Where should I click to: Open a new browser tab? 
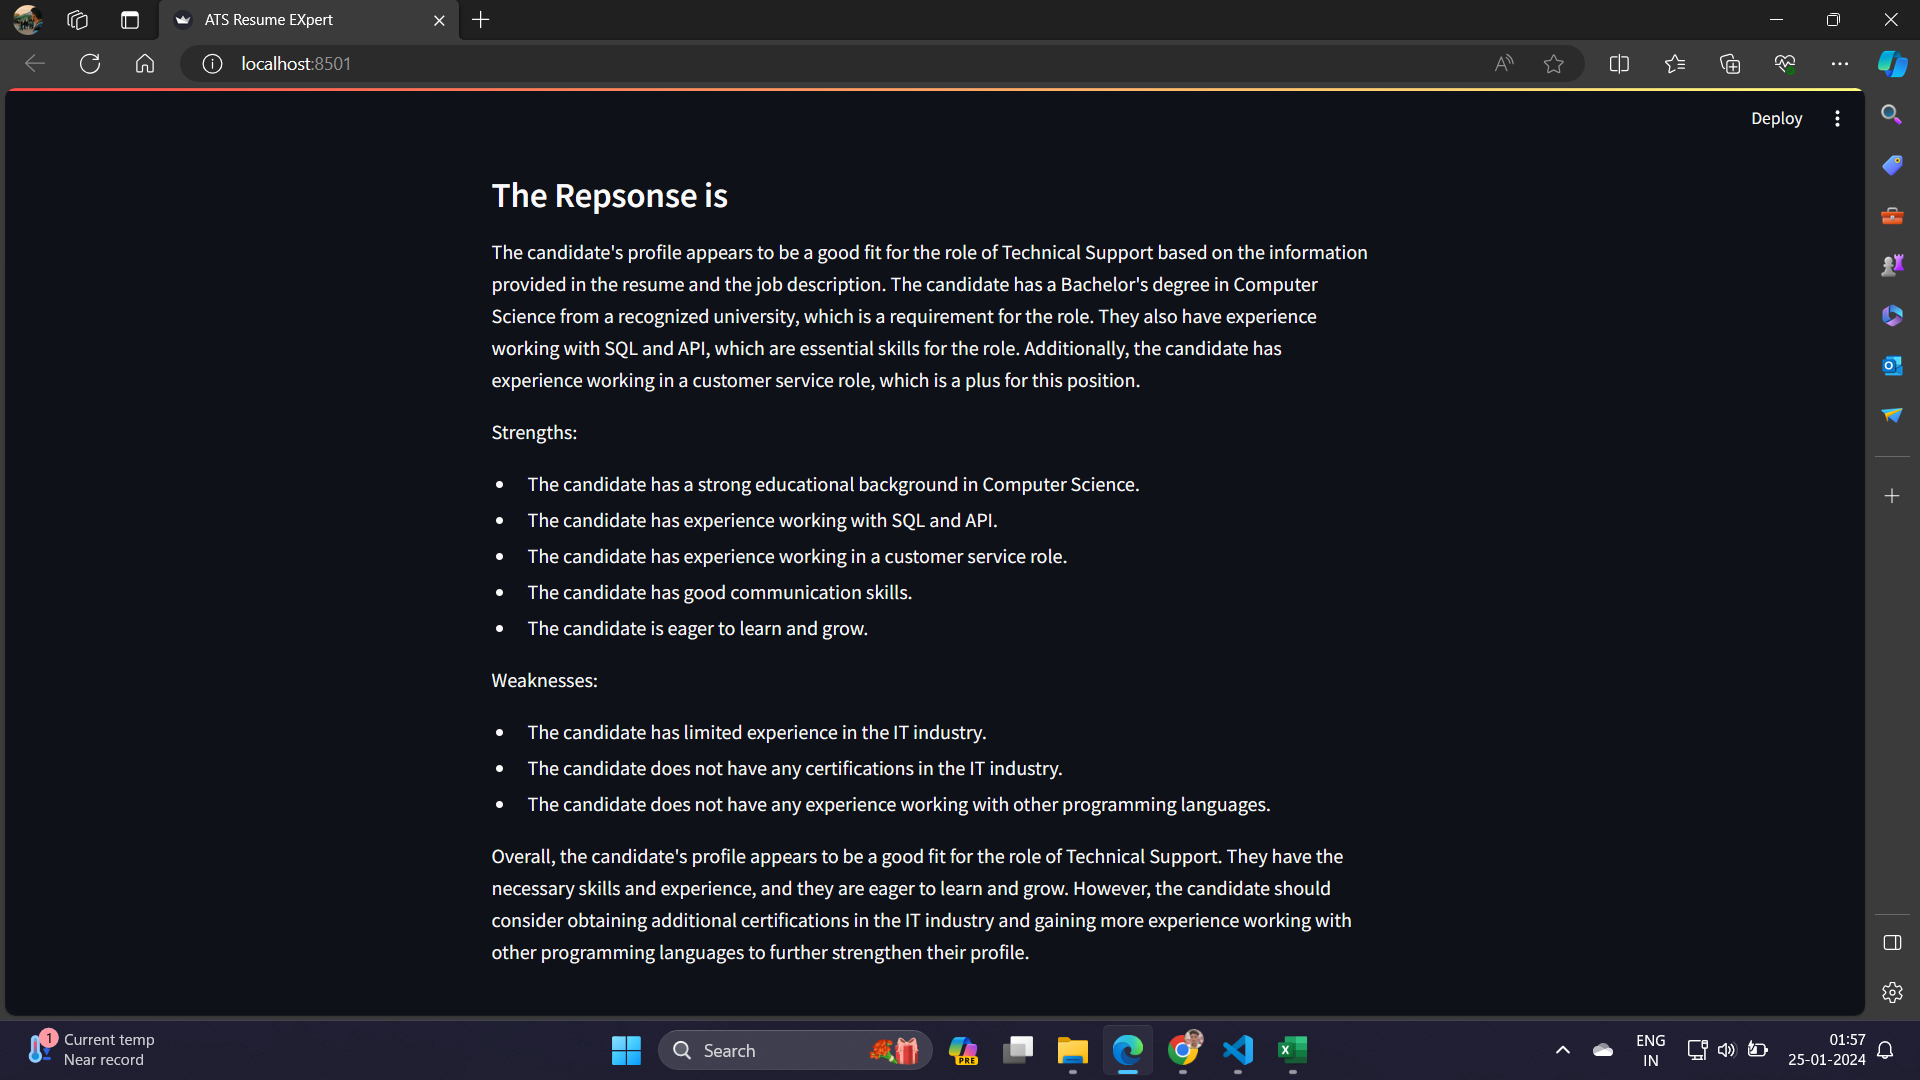[x=481, y=20]
